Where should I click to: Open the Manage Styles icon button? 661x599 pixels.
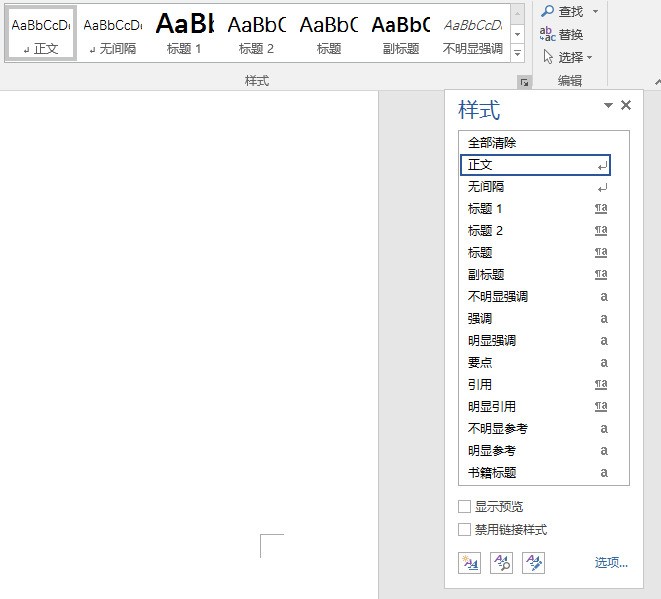(x=533, y=563)
